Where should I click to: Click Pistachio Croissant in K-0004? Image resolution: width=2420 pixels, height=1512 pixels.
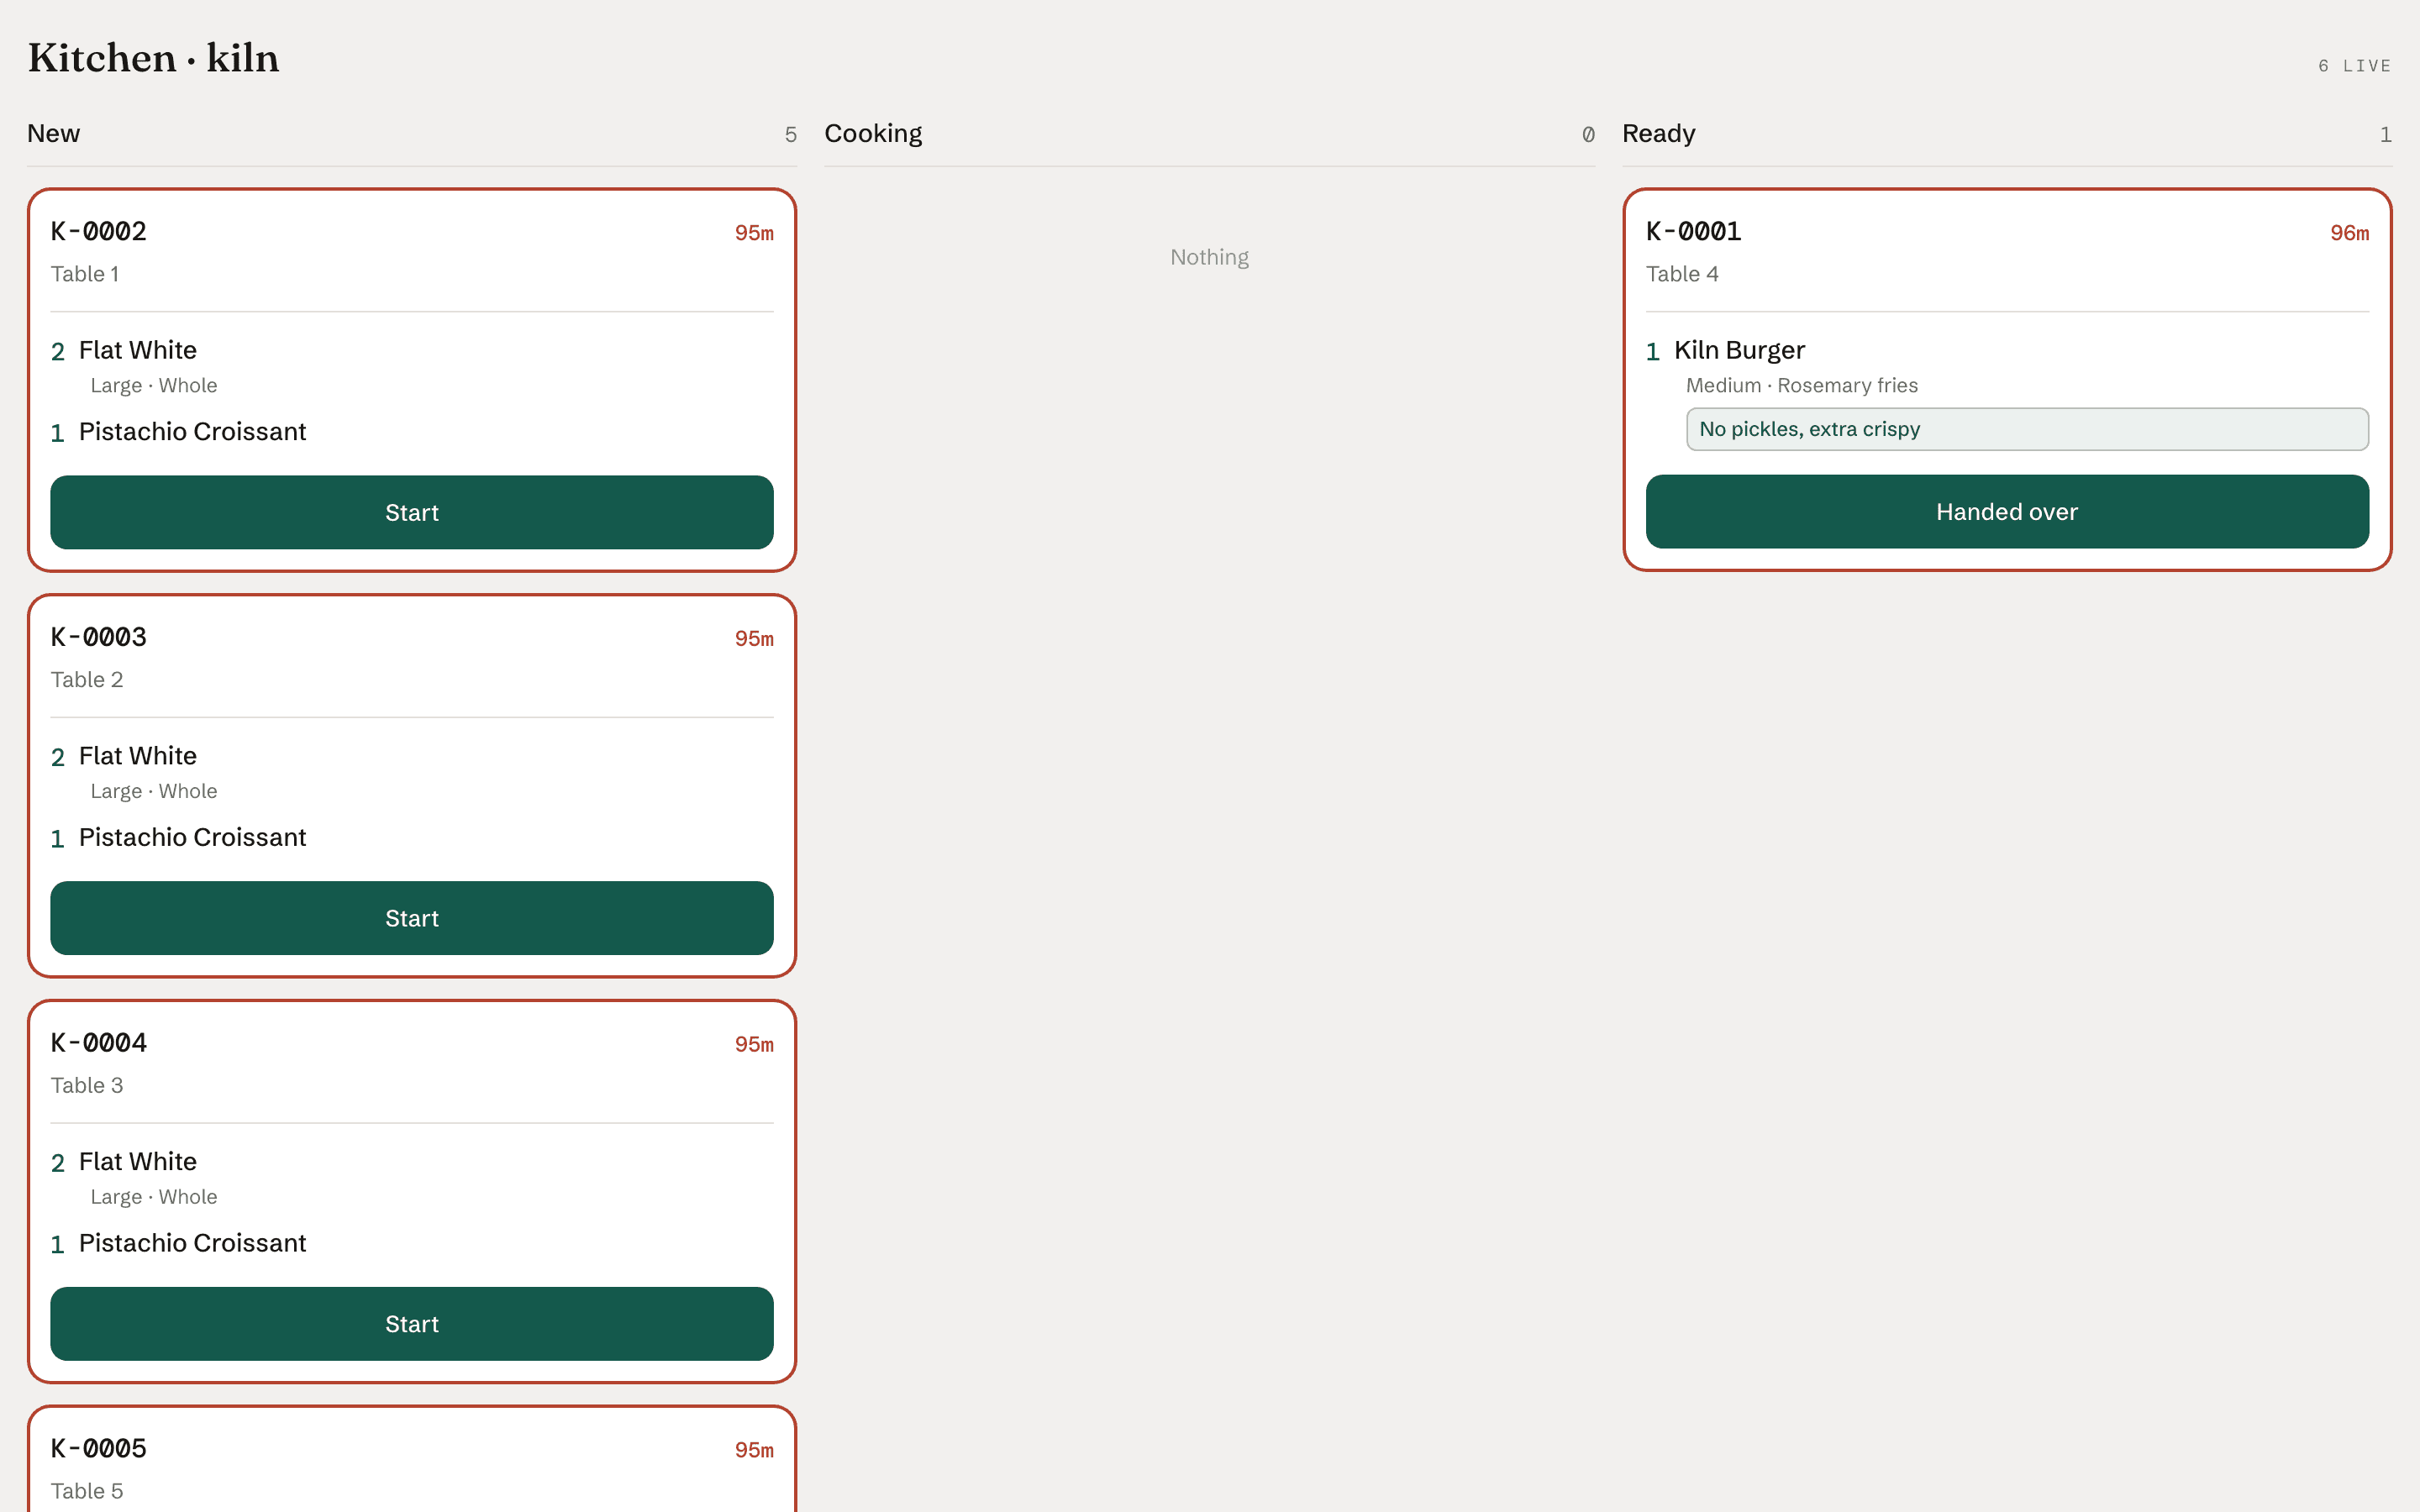coord(192,1243)
